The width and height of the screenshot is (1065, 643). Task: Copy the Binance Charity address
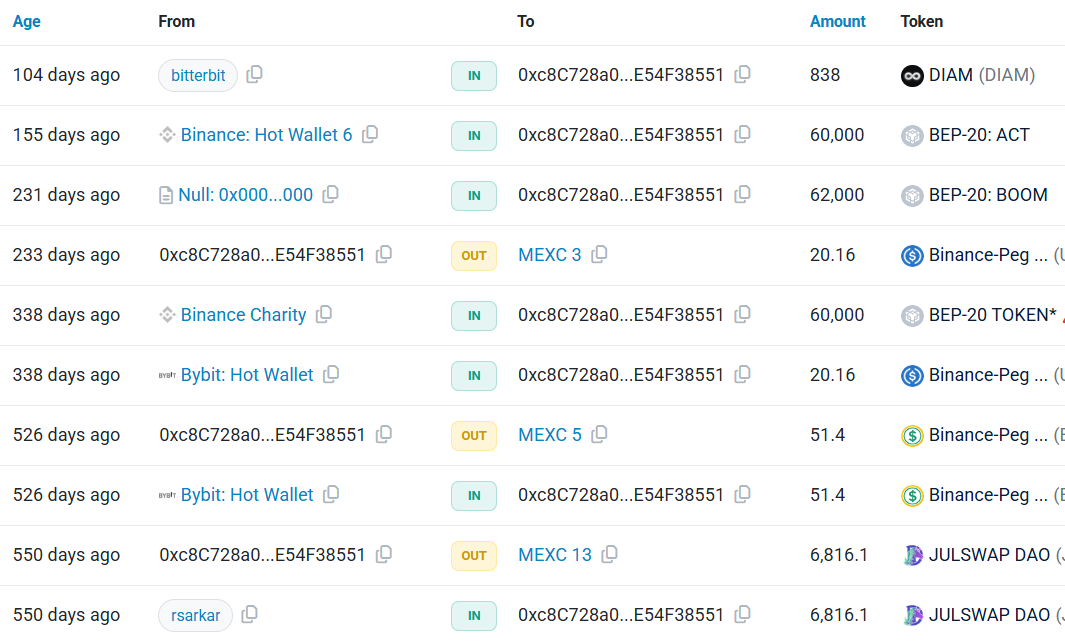pyautogui.click(x=324, y=314)
